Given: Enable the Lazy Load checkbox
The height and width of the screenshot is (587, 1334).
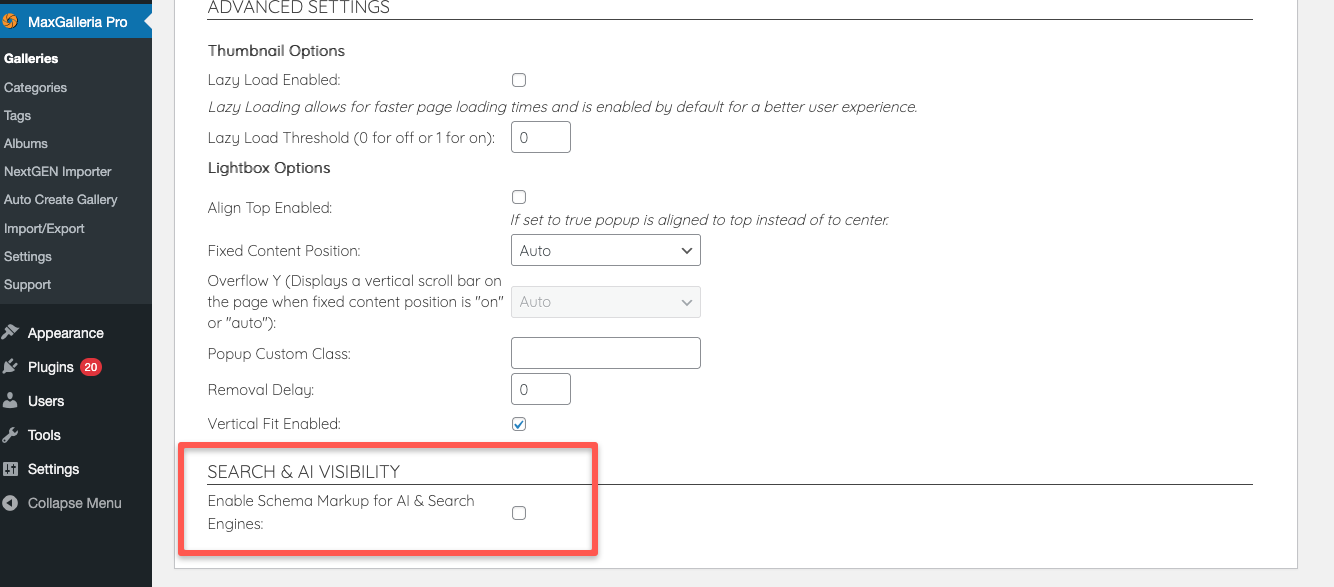Looking at the screenshot, I should 519,80.
